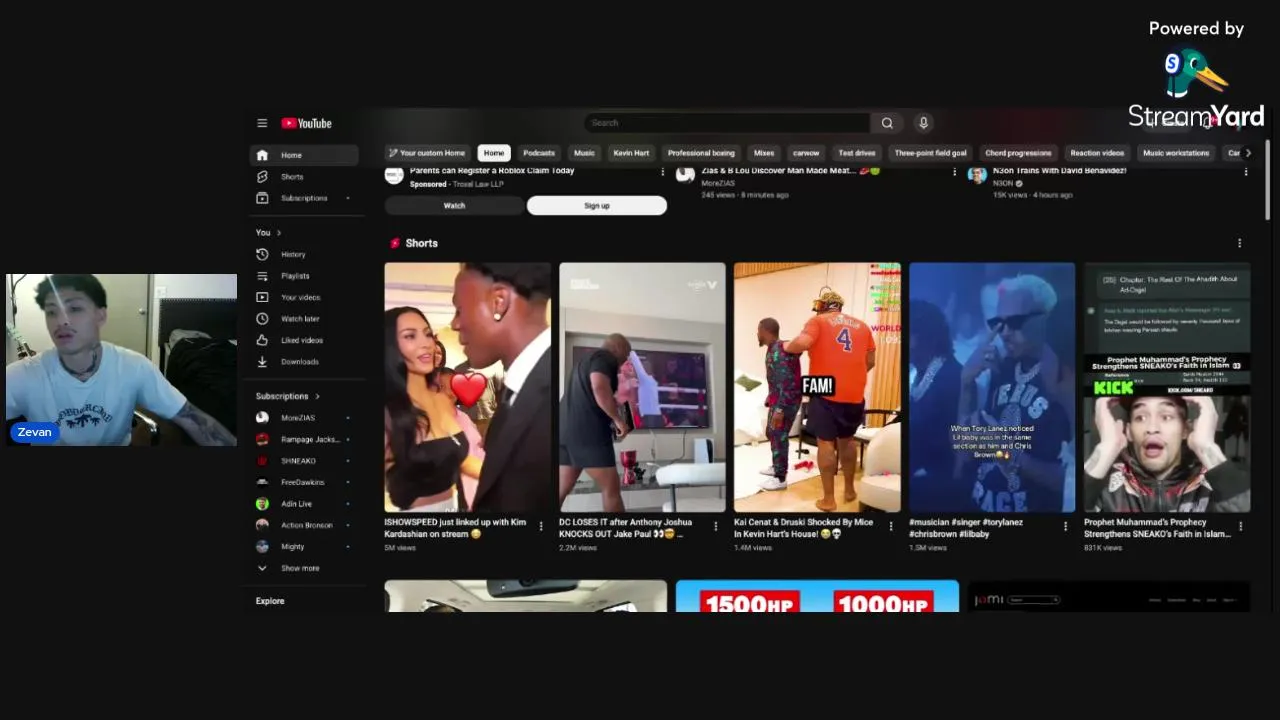Open options menu for Prophet Muhammad's short
This screenshot has height=720, width=1280.
click(1241, 526)
